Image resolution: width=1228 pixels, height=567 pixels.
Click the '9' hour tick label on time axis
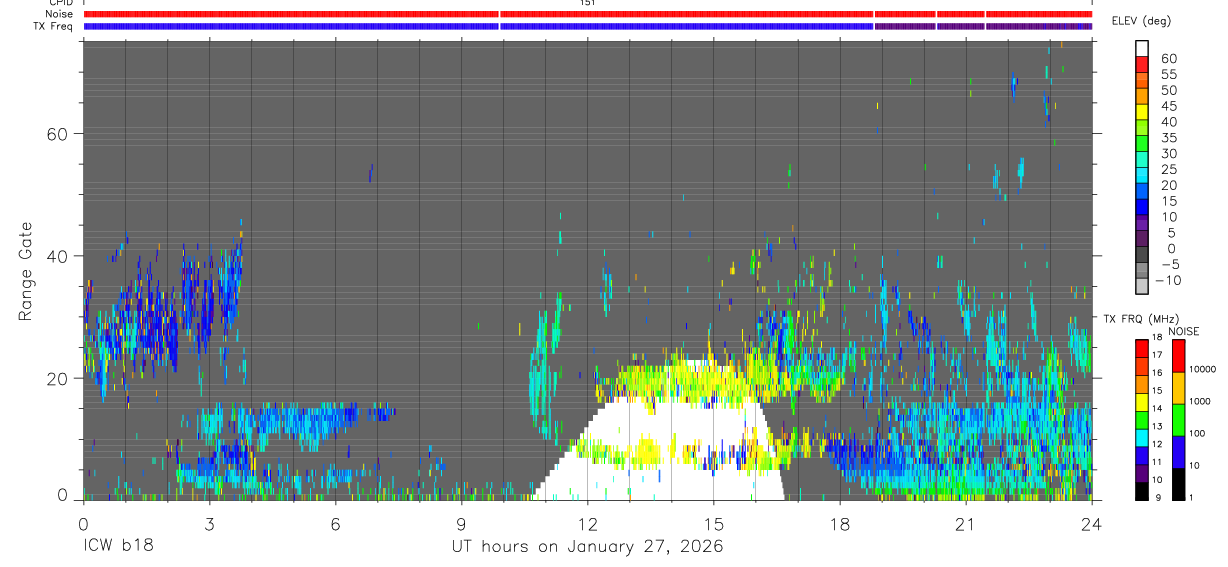(x=461, y=524)
